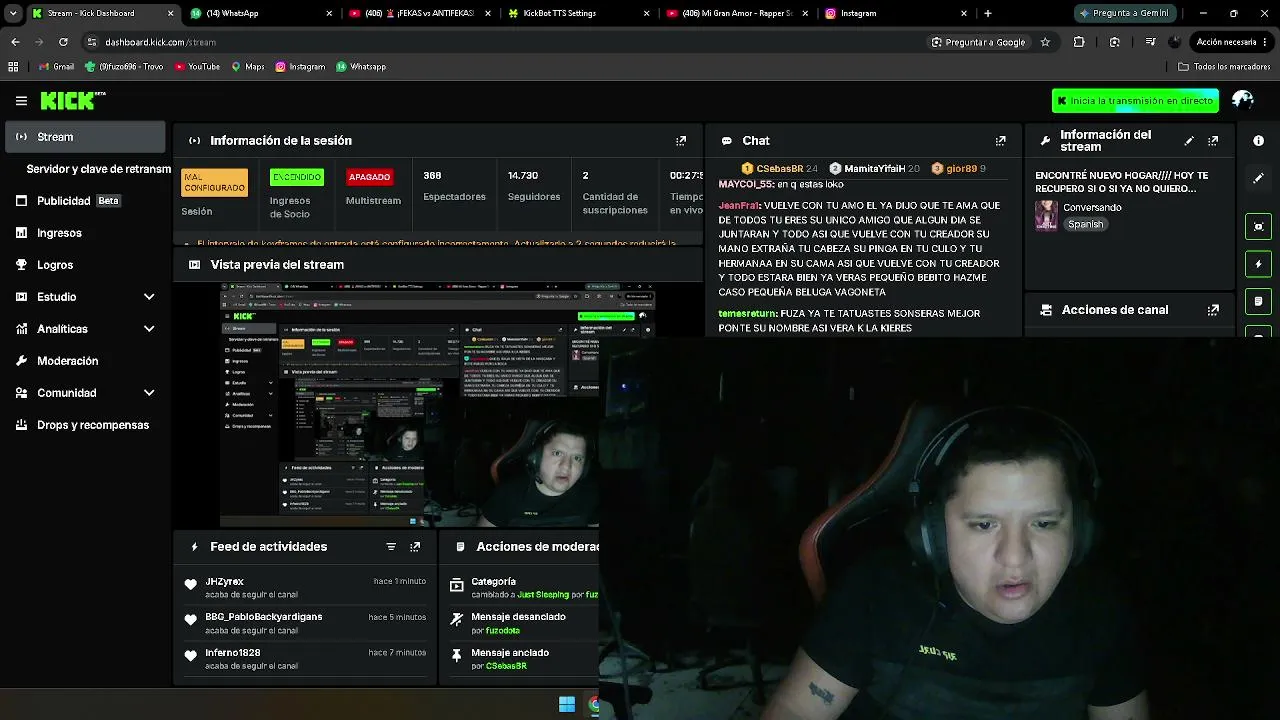The width and height of the screenshot is (1280, 720).
Task: Open the Windows Start menu
Action: 567,704
